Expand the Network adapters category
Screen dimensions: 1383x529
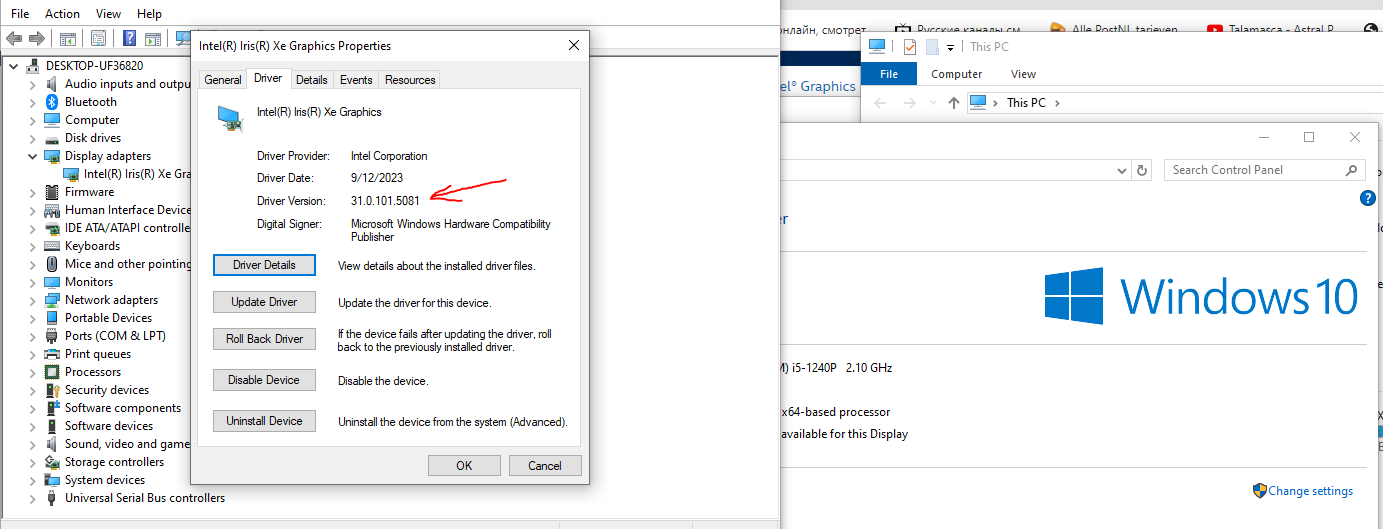pyautogui.click(x=33, y=300)
